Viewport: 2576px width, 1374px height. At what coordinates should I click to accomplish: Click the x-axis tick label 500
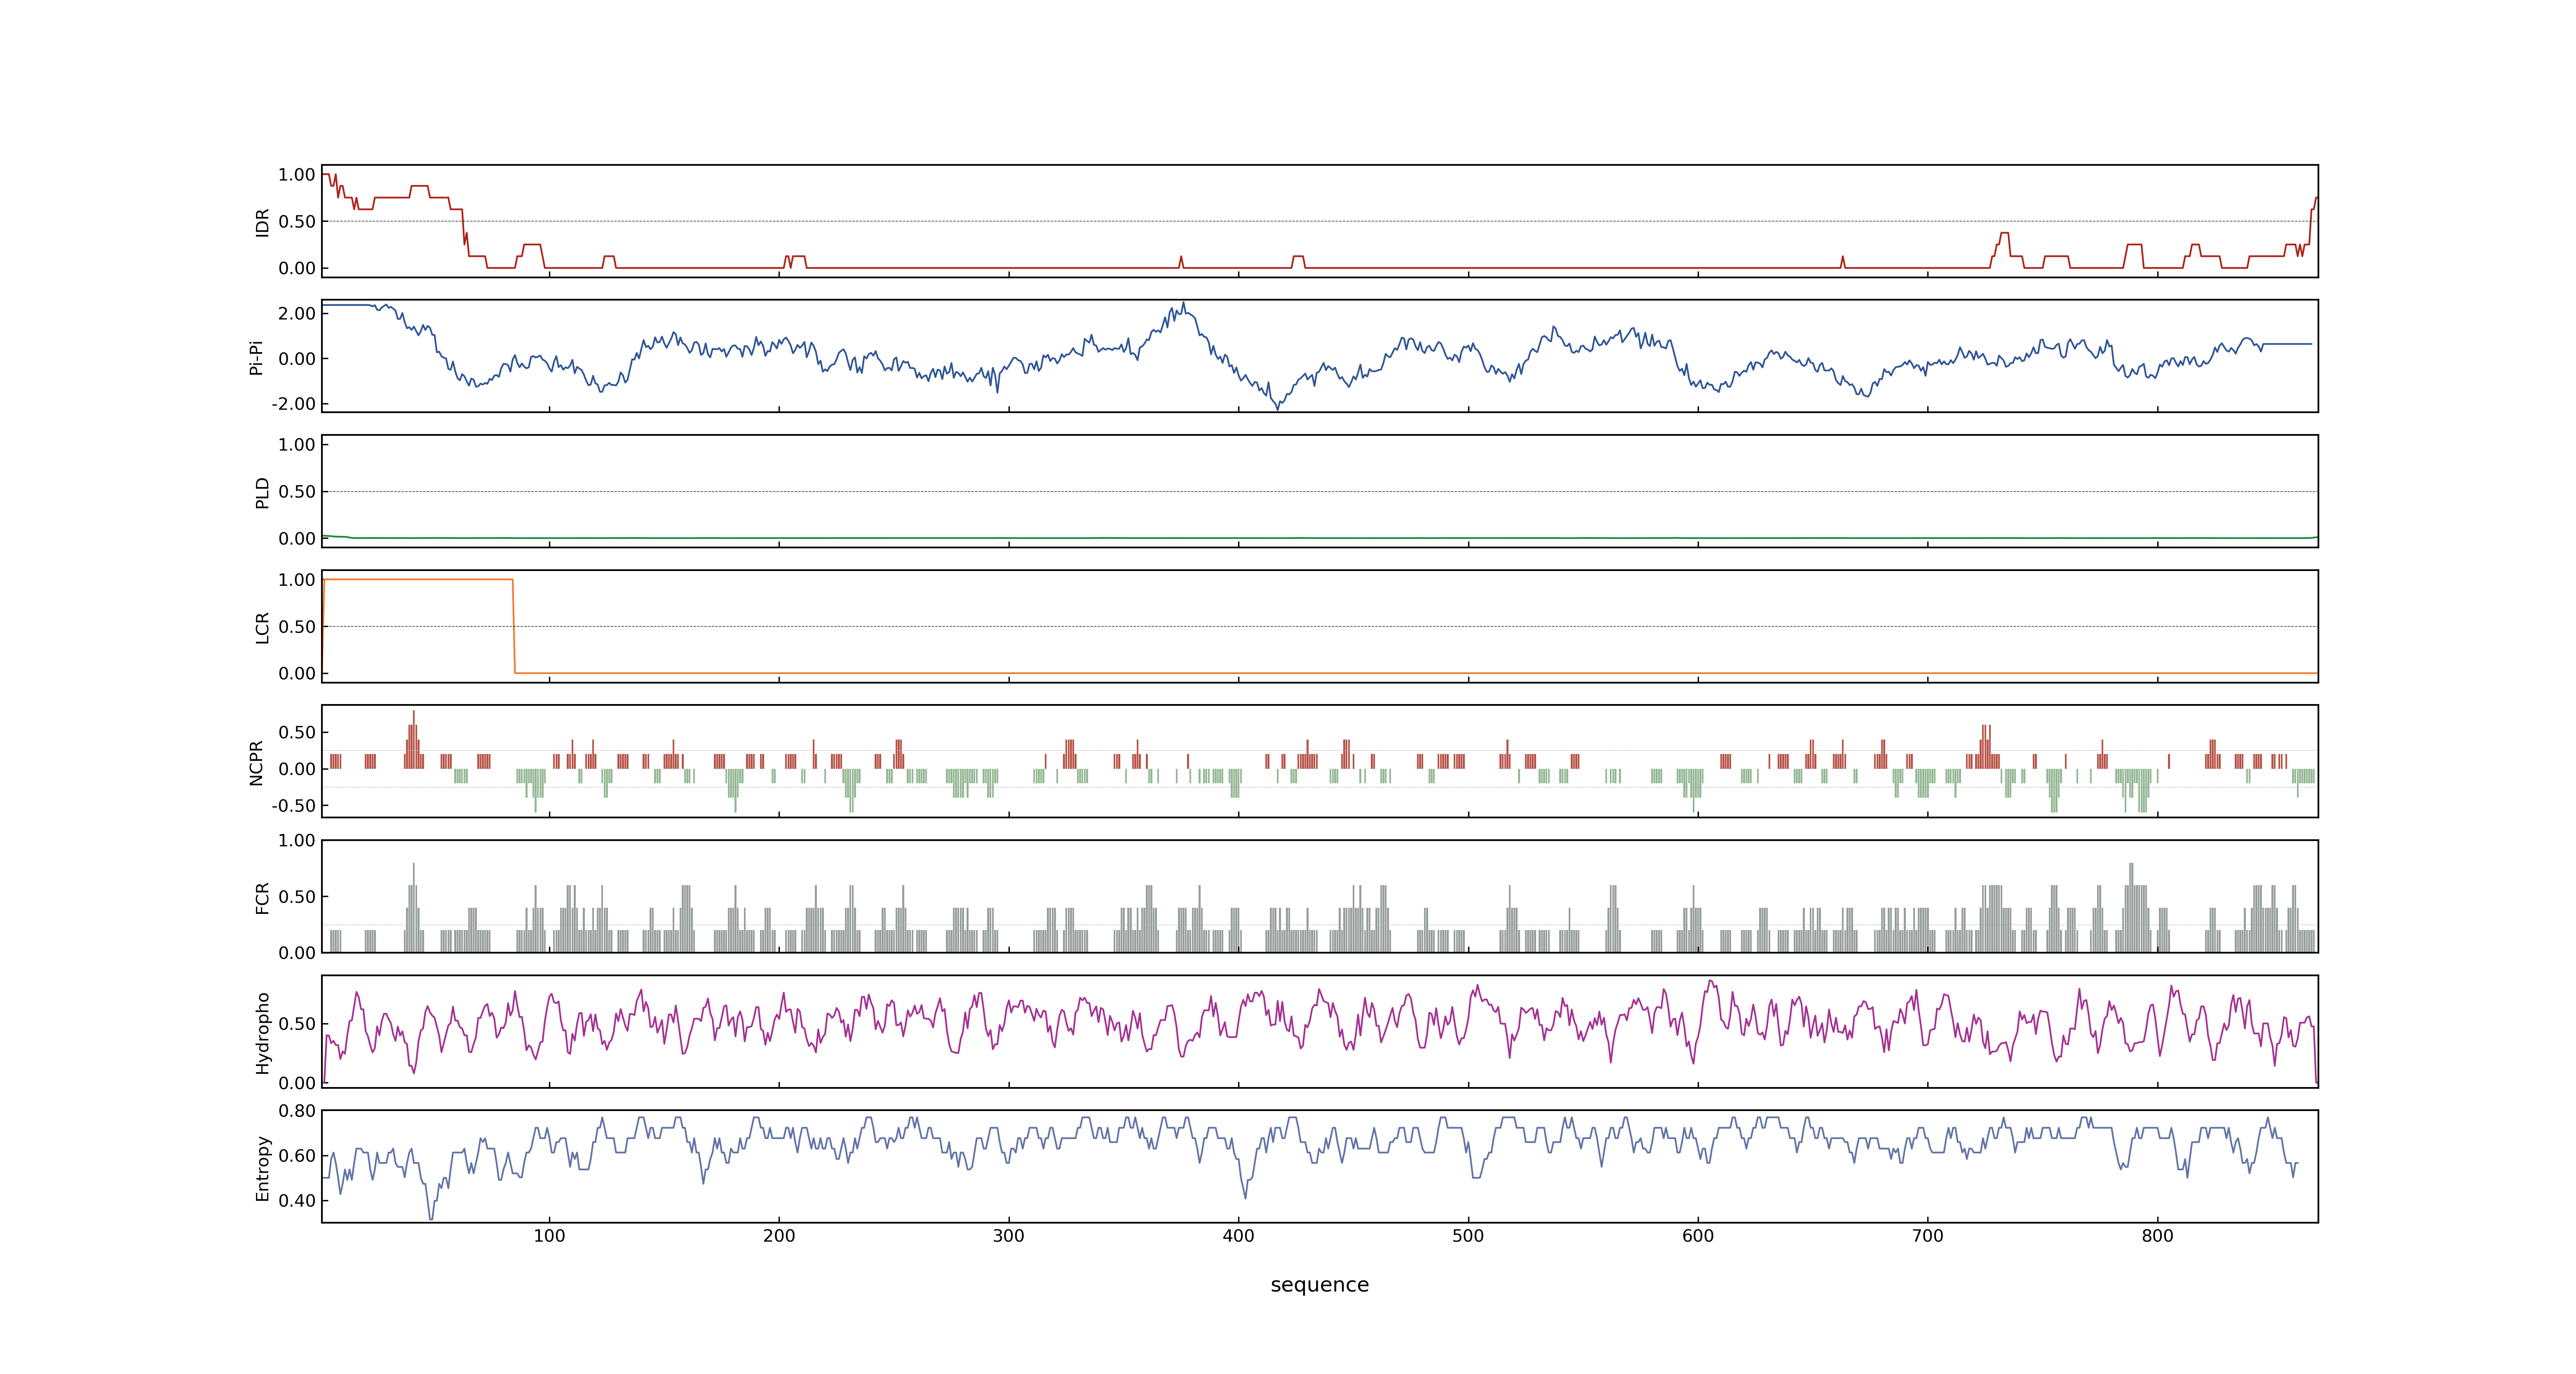coord(1468,1236)
